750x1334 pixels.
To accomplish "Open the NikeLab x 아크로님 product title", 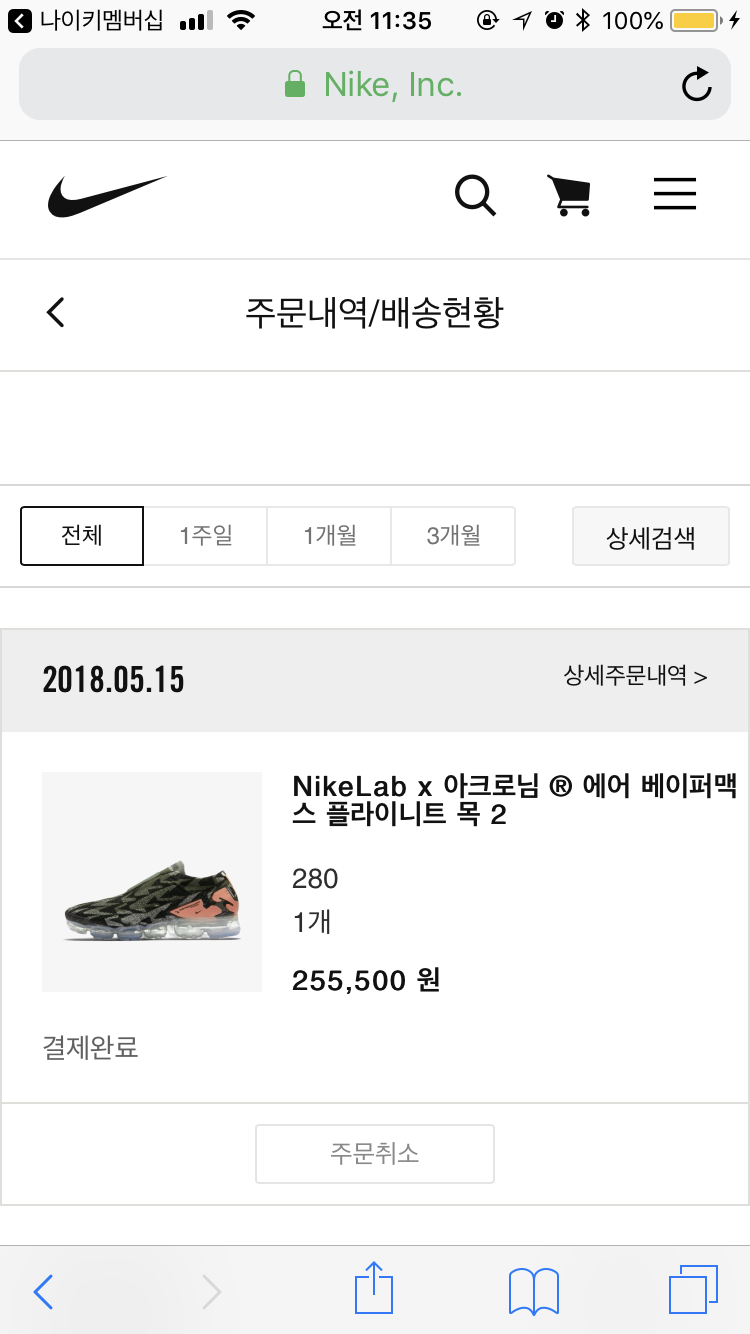I will 514,800.
